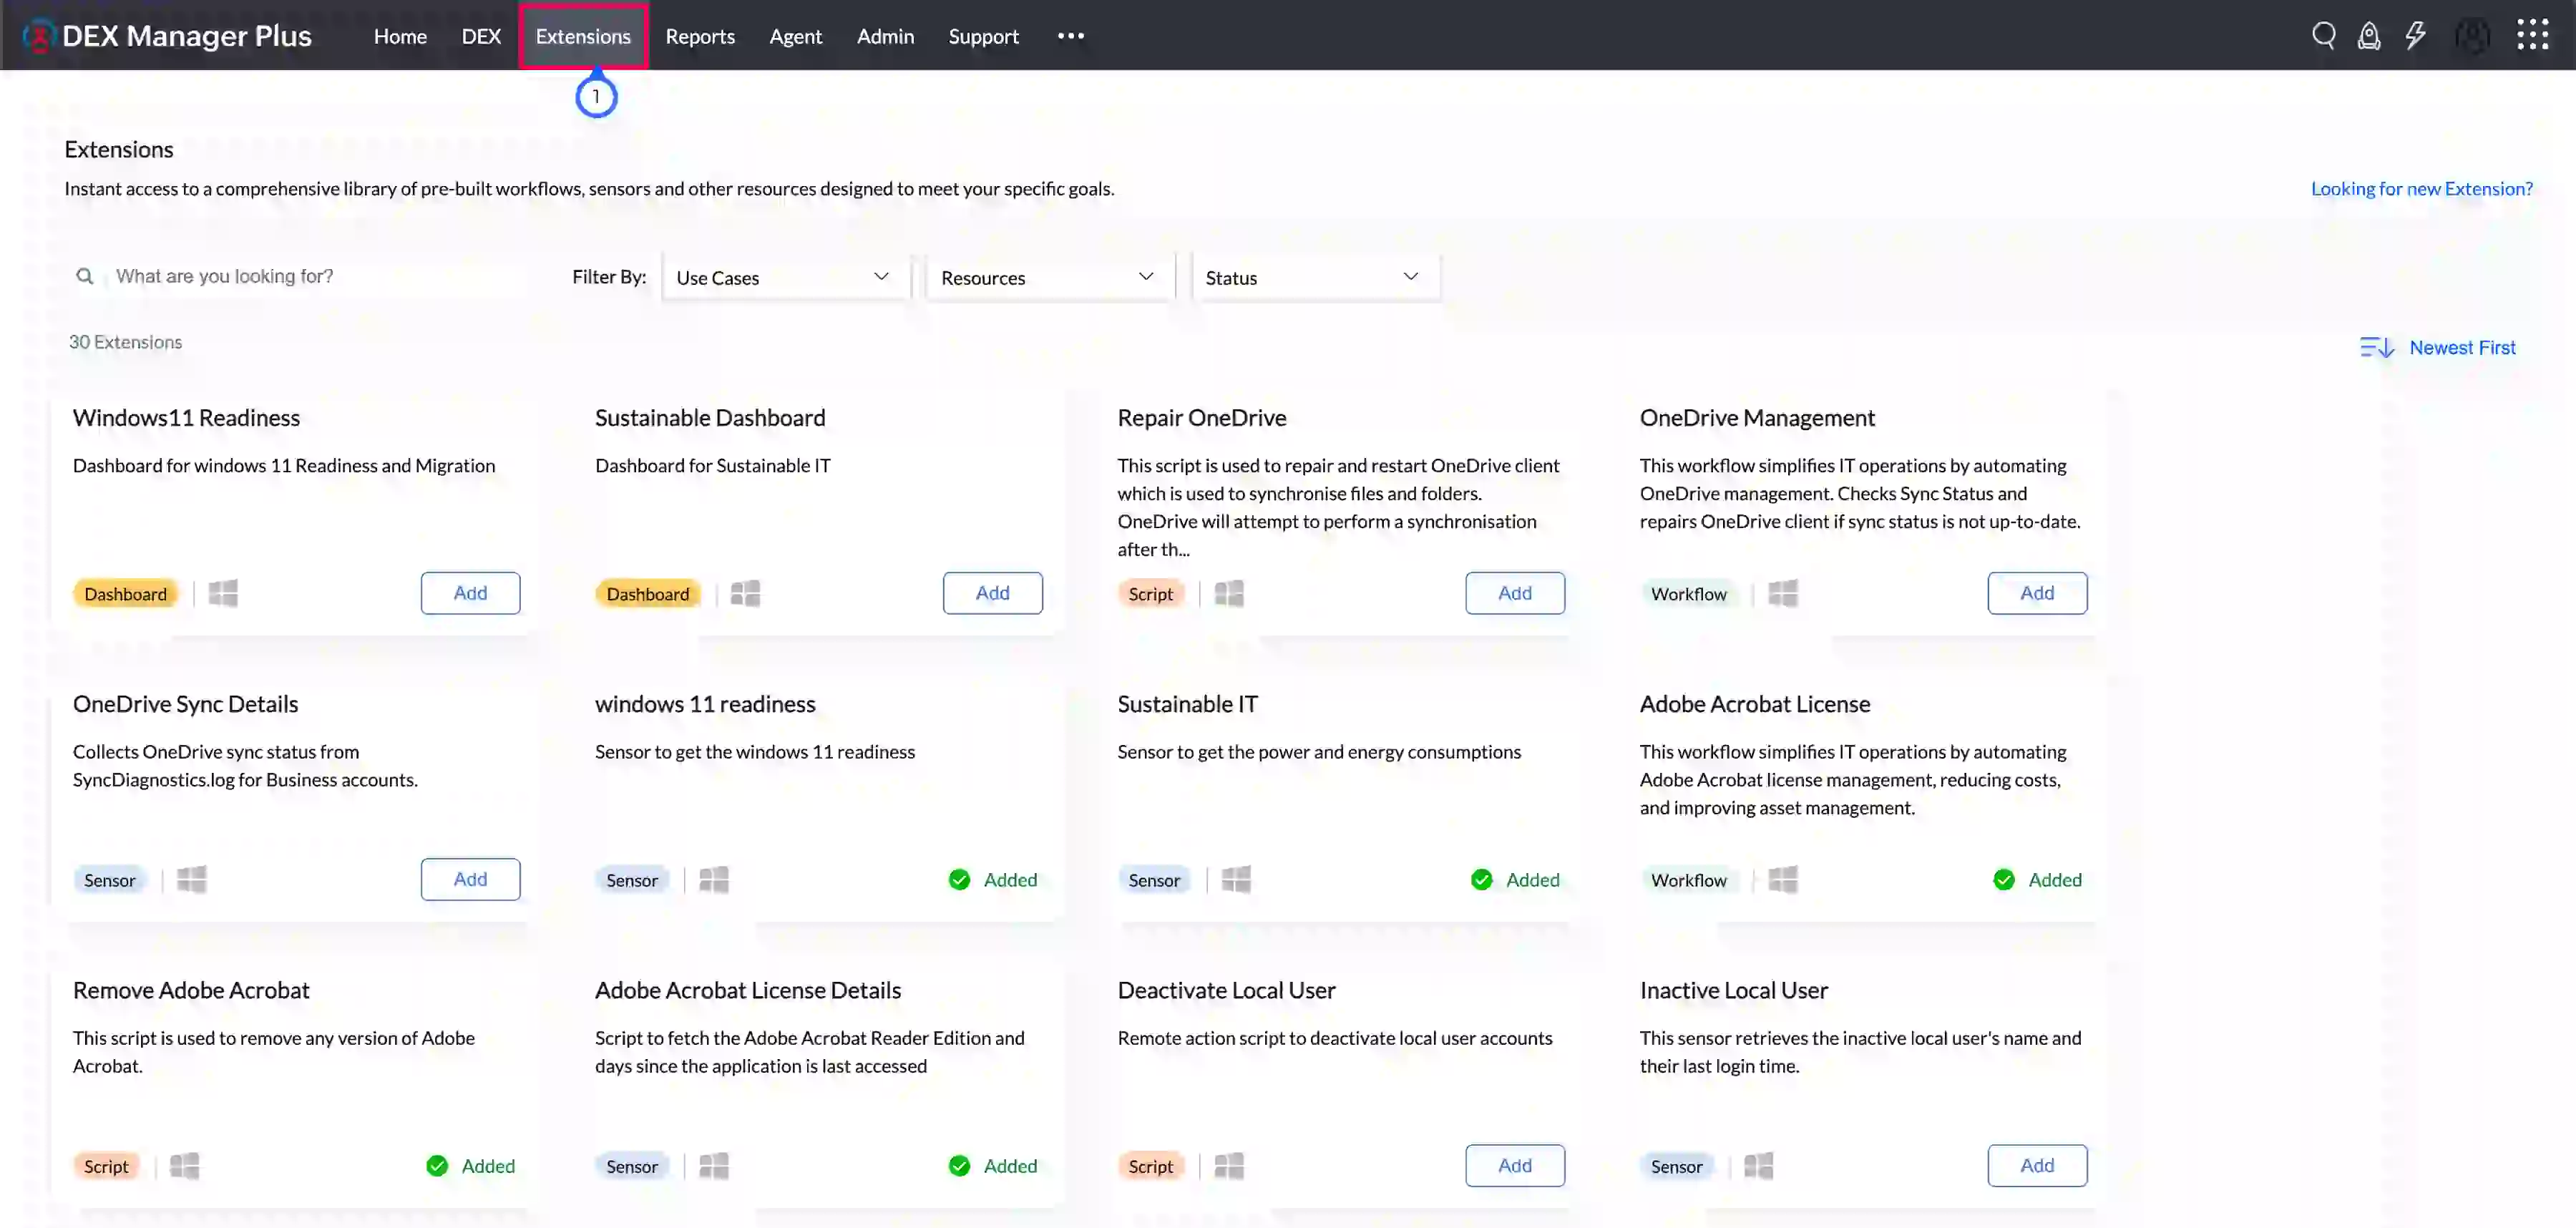
Task: Open the rocket quick-launch icon
Action: click(x=2368, y=36)
